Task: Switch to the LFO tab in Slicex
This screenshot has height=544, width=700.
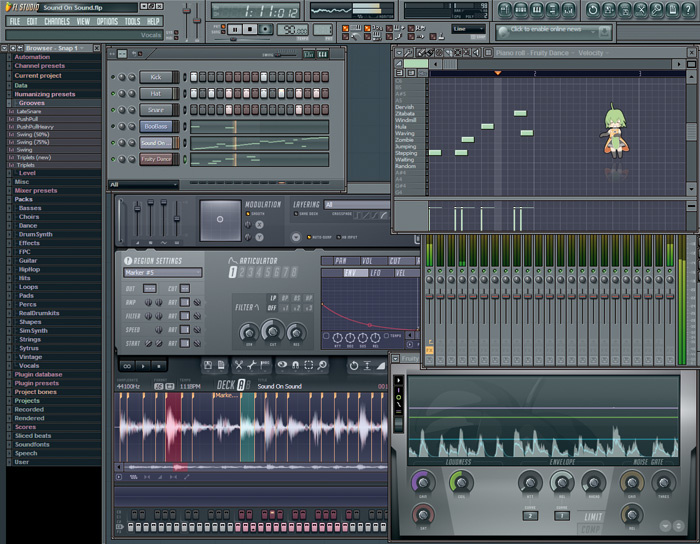Action: 375,273
